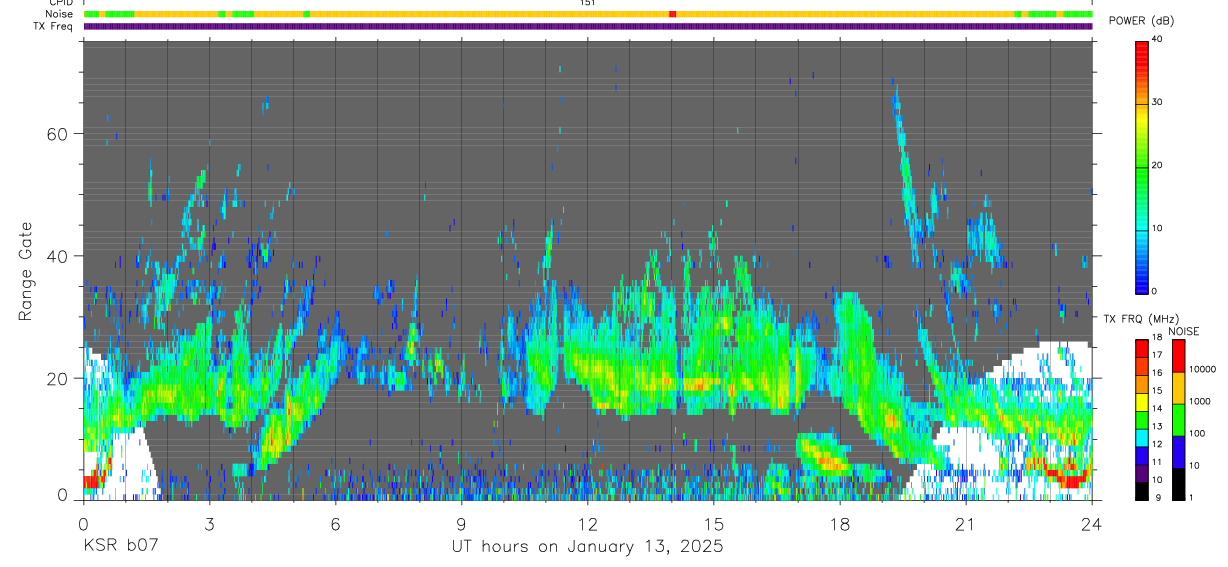1228x567 pixels.
Task: Click the yellow 14–15 MHz swatch in the TX FRQ legend
Action: (1142, 401)
